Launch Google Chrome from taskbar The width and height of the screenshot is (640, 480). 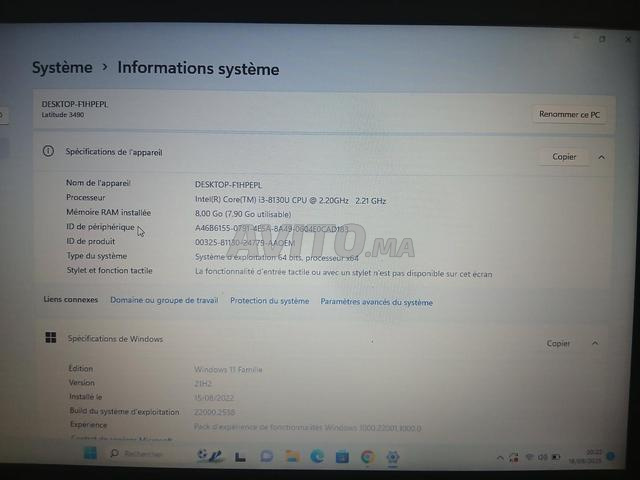(x=367, y=457)
